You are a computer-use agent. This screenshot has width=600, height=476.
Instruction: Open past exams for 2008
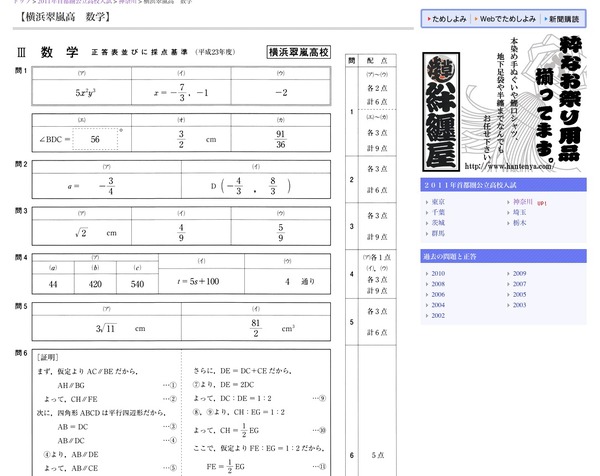438,284
